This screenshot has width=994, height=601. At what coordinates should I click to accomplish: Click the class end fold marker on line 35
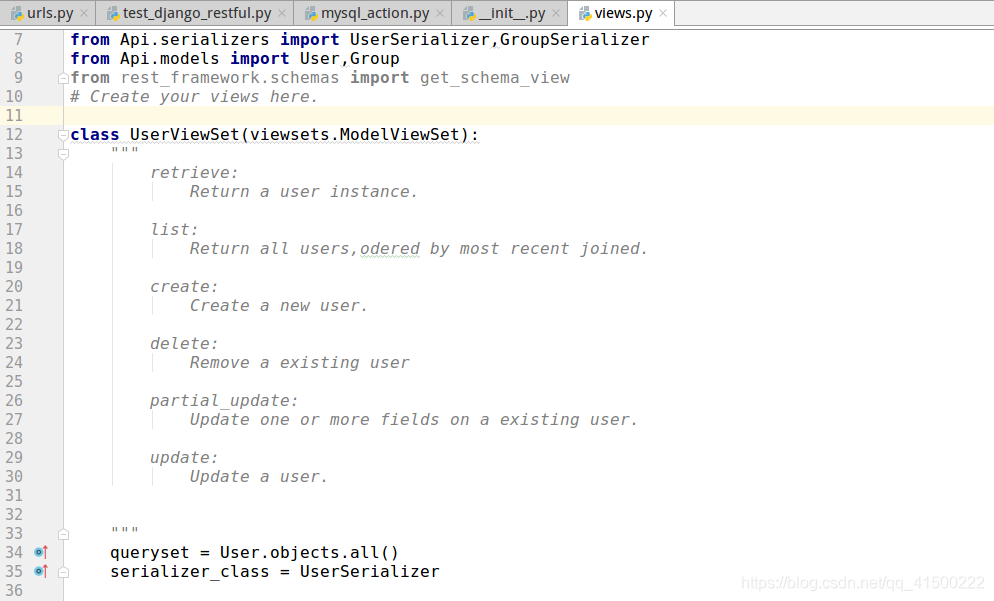(x=63, y=572)
